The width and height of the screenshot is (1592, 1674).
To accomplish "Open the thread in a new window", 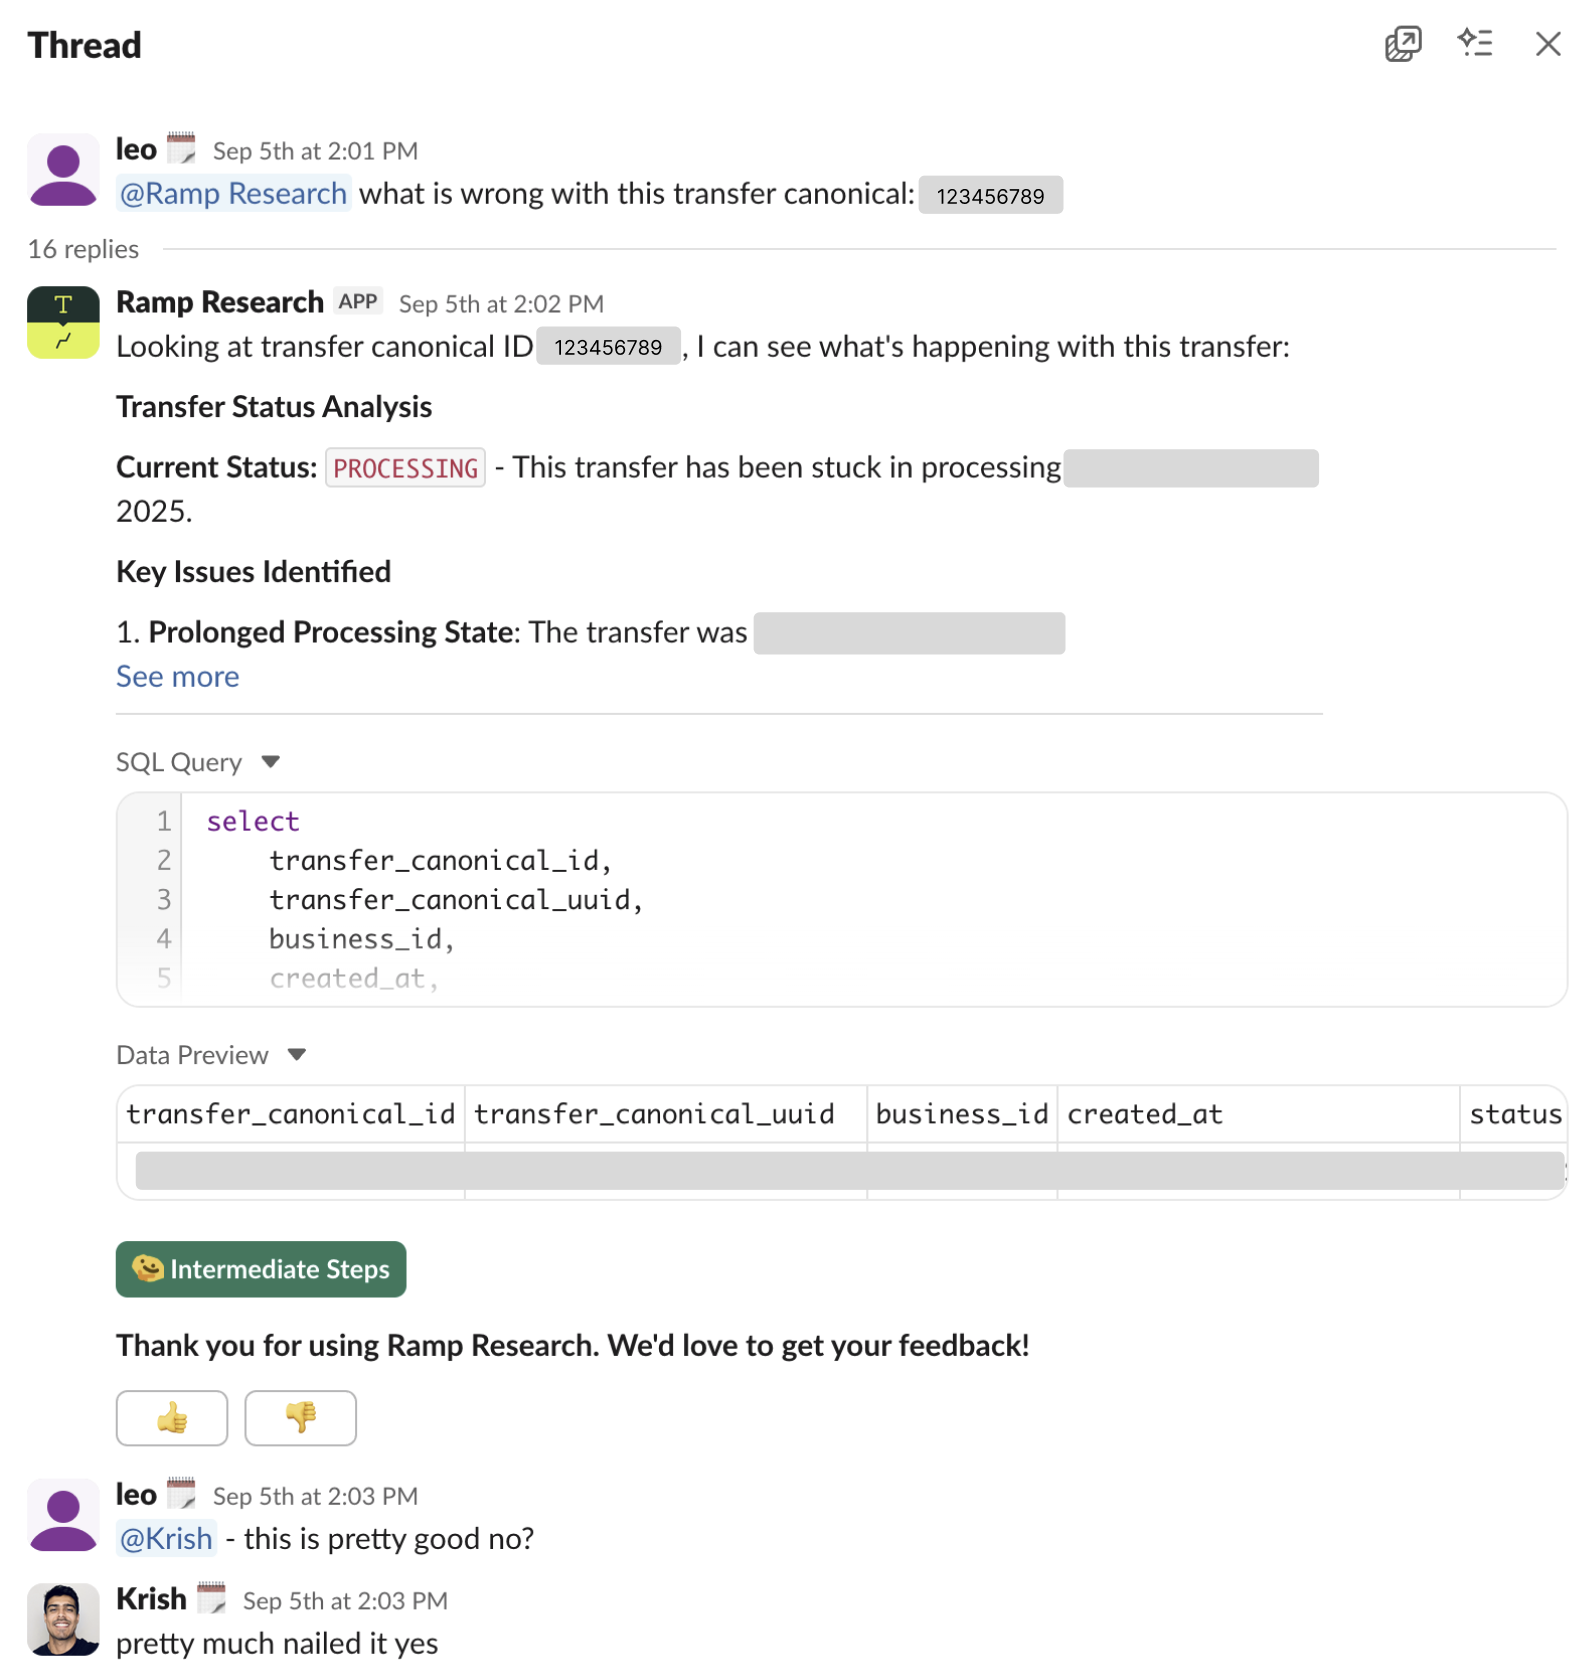I will tap(1402, 44).
